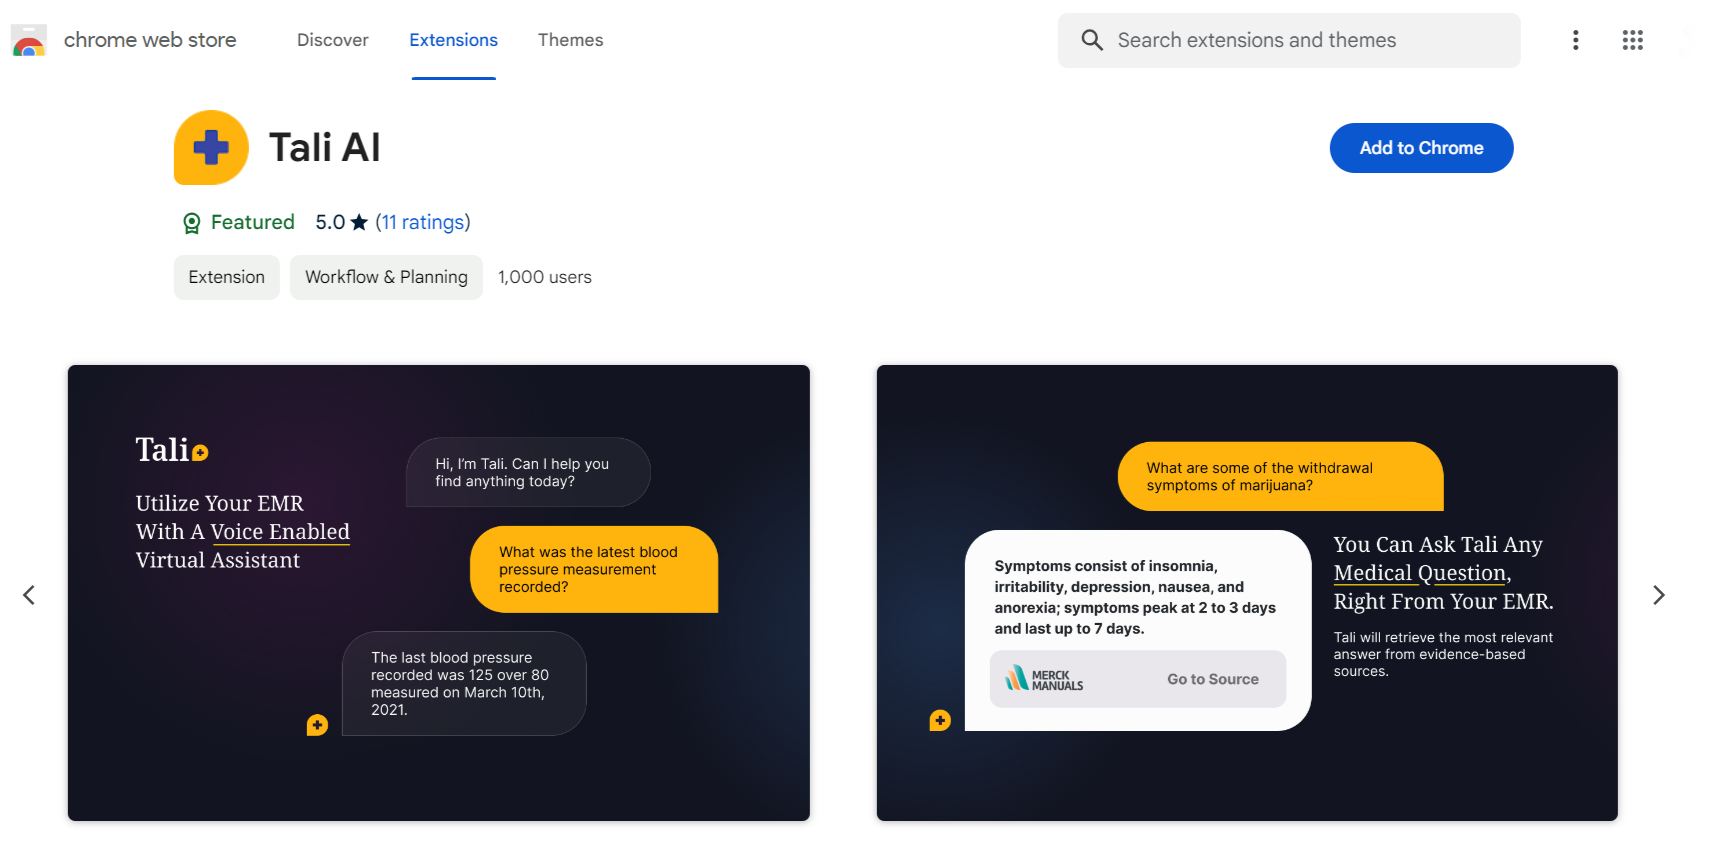Click the Chrome Web Store logo icon
The height and width of the screenshot is (857, 1714).
pyautogui.click(x=28, y=40)
